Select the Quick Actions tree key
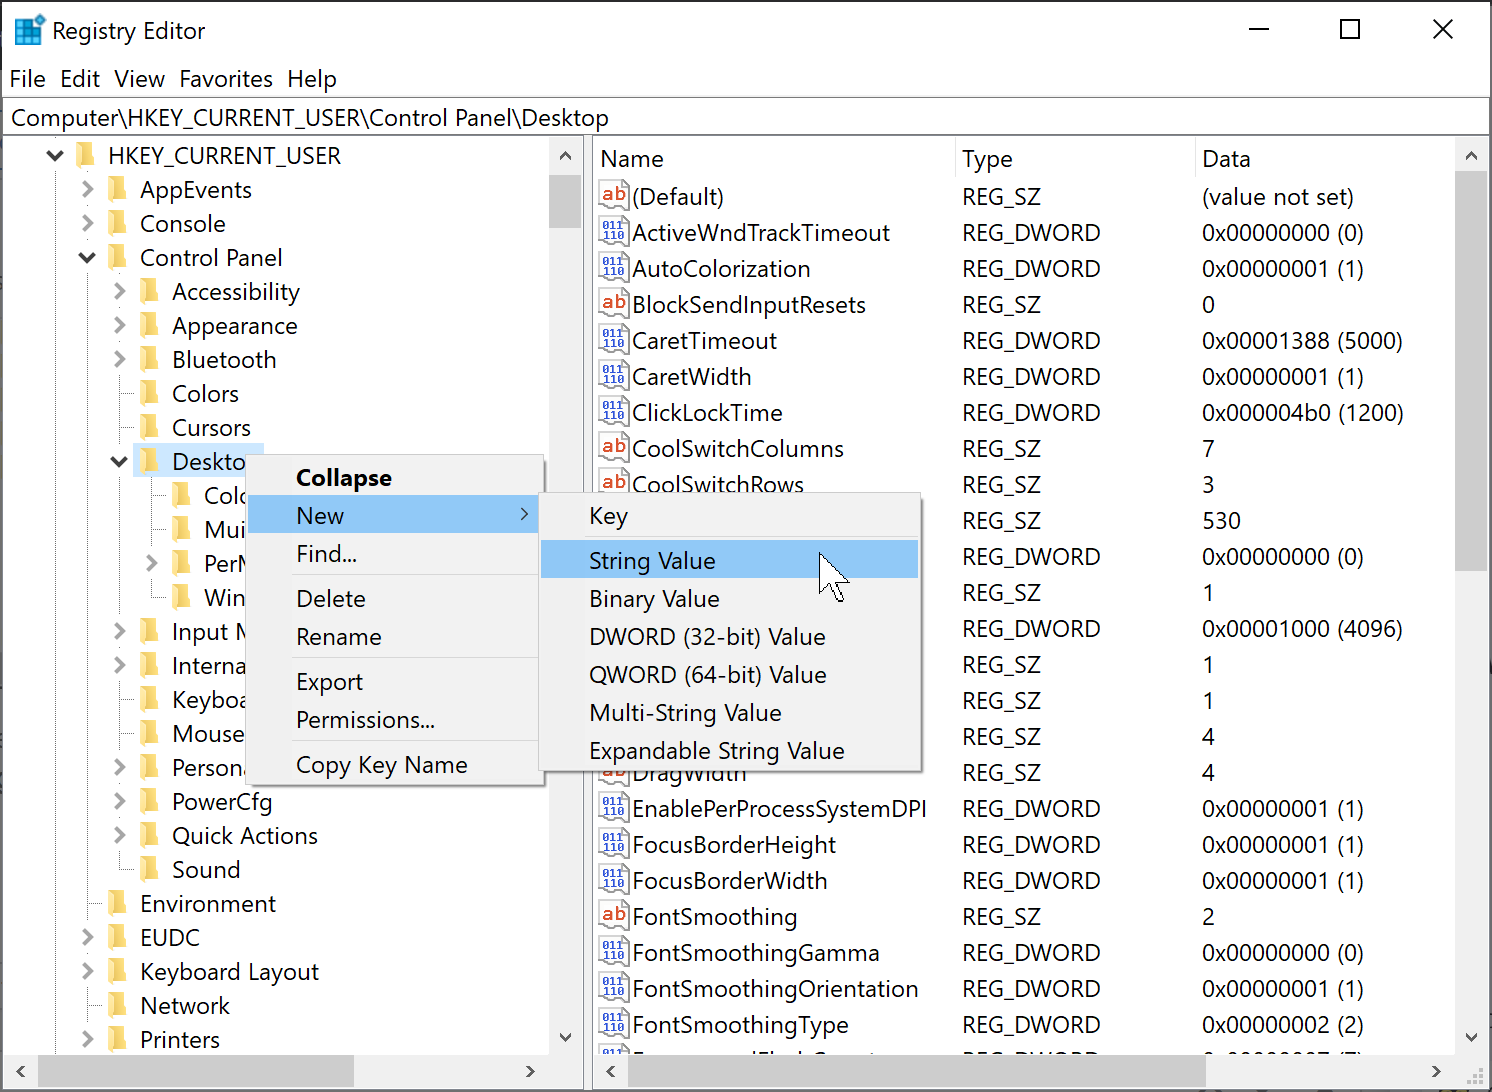Viewport: 1492px width, 1092px height. [245, 835]
